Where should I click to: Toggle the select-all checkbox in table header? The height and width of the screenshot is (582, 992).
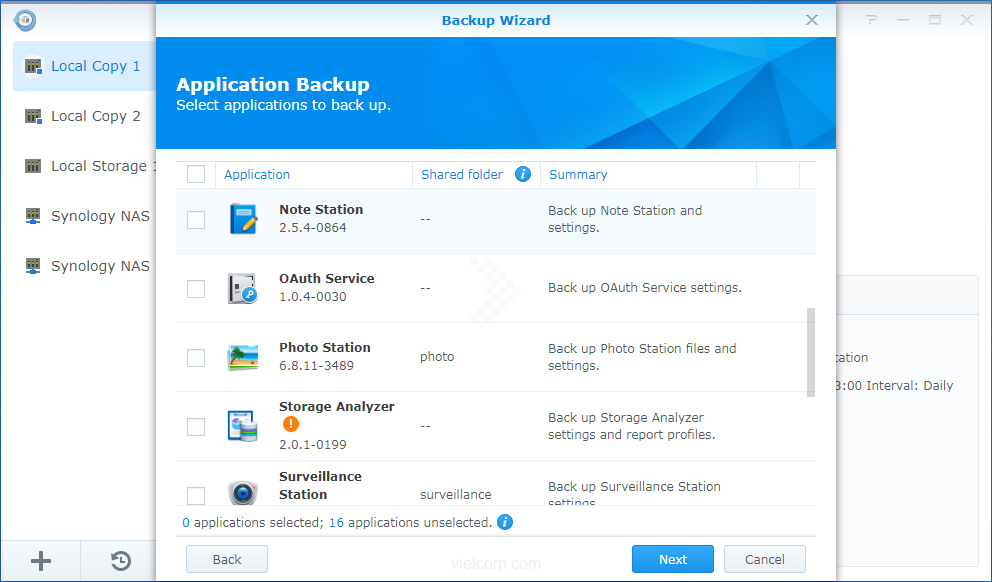196,174
